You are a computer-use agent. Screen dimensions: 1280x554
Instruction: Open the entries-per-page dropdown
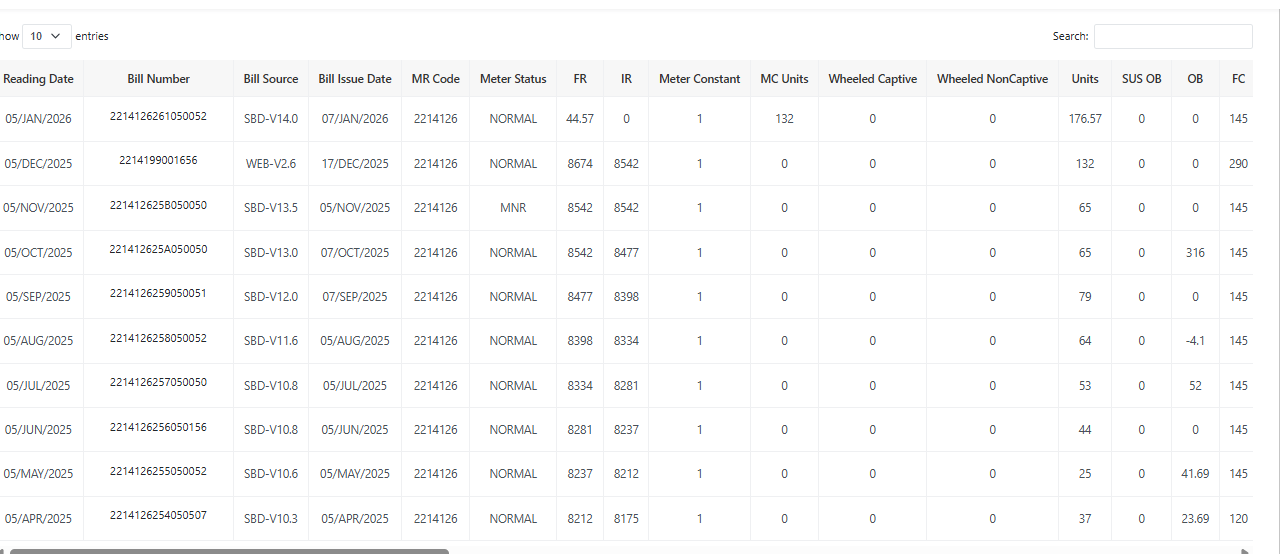coord(47,36)
